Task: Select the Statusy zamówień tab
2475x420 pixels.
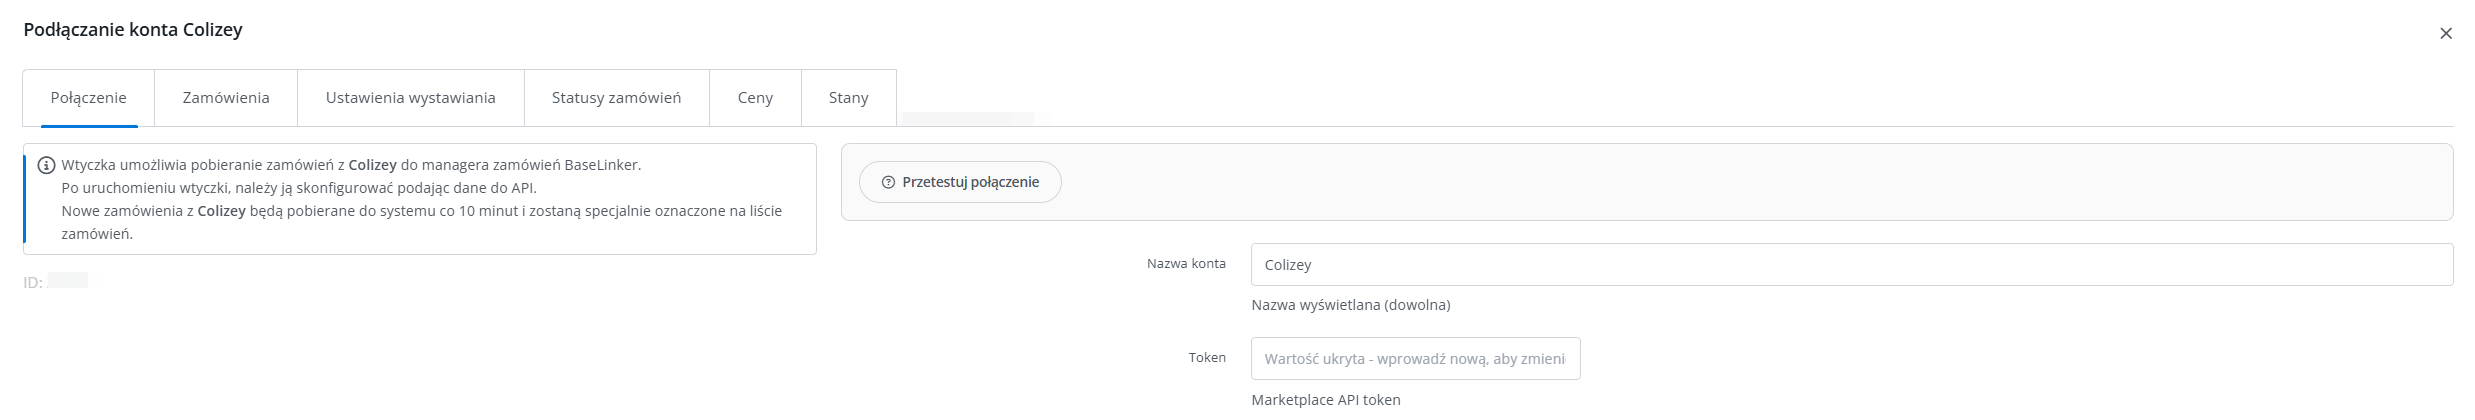Action: [x=617, y=98]
